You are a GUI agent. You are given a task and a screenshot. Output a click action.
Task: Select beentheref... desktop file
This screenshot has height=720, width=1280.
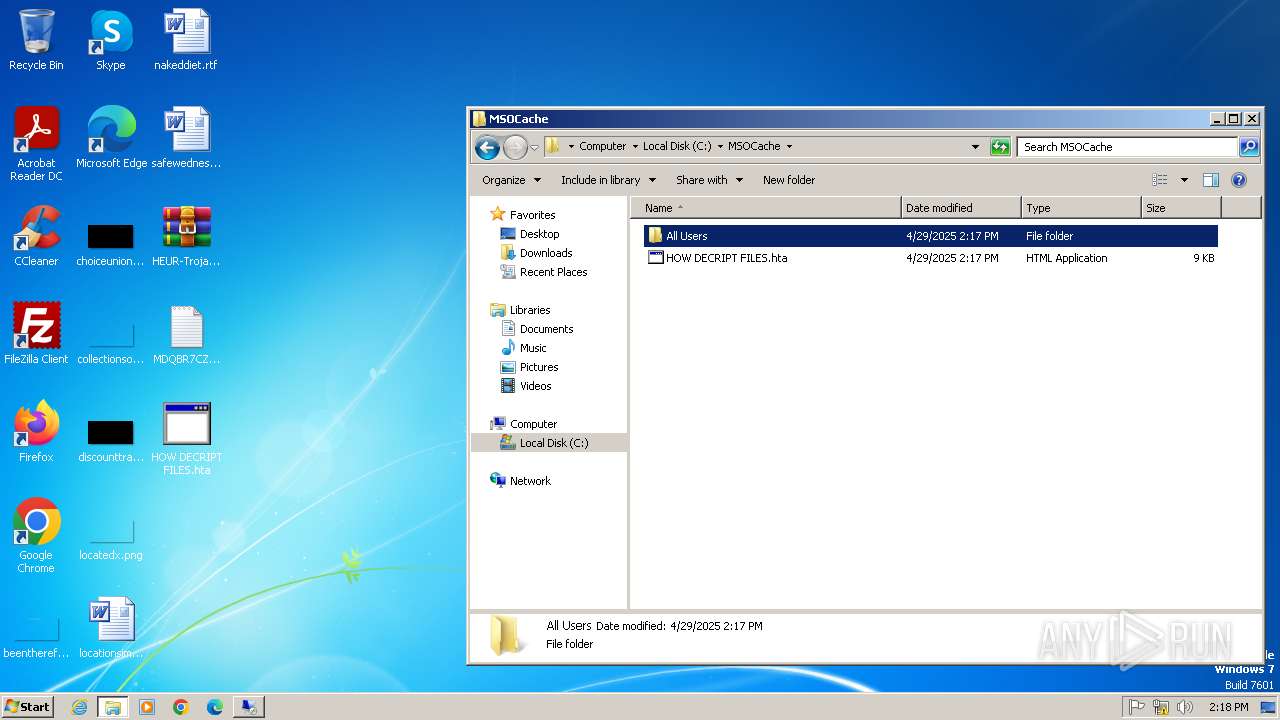point(36,638)
